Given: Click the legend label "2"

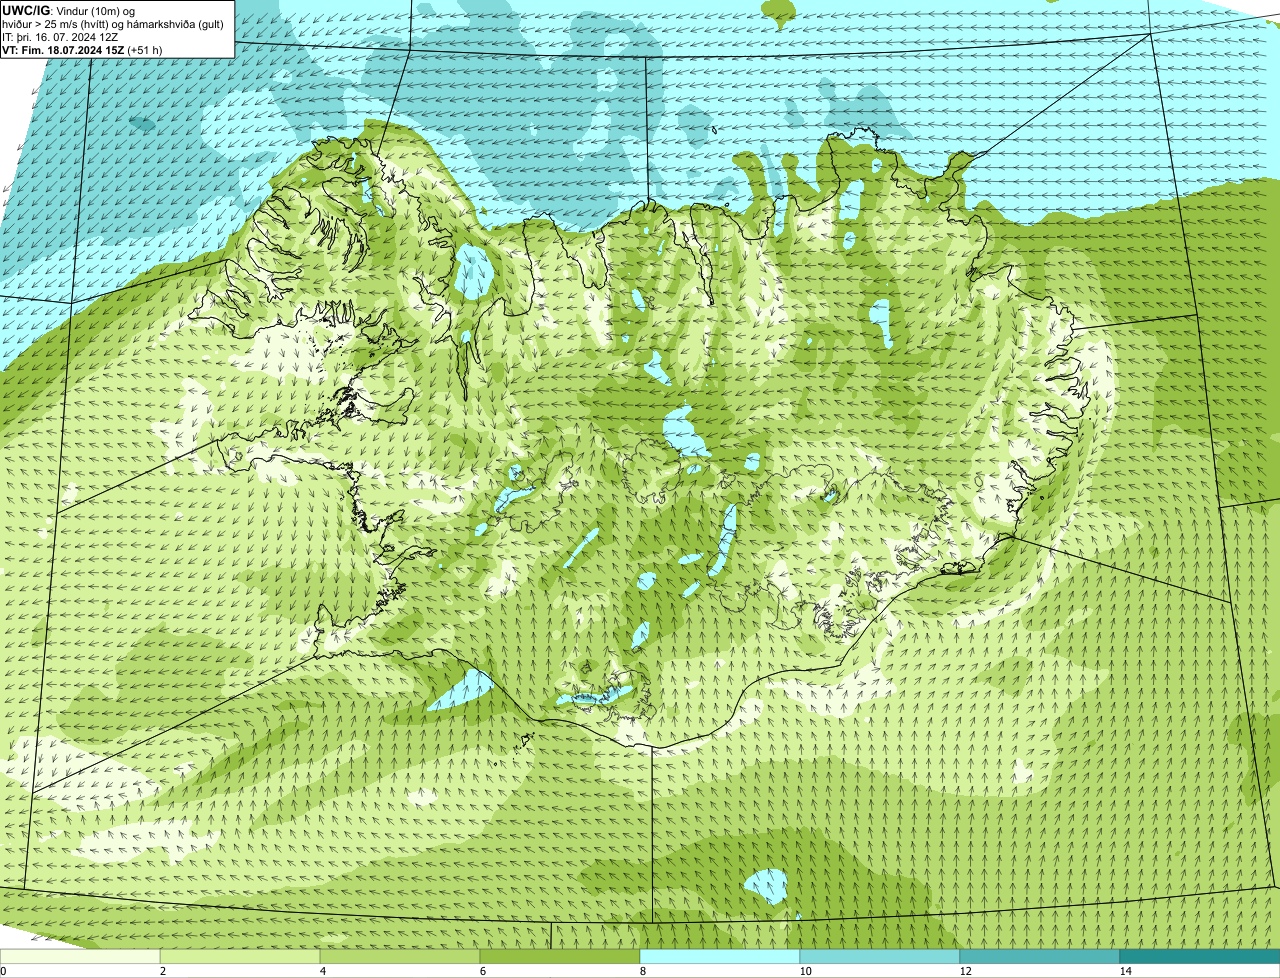Looking at the screenshot, I should click(162, 971).
